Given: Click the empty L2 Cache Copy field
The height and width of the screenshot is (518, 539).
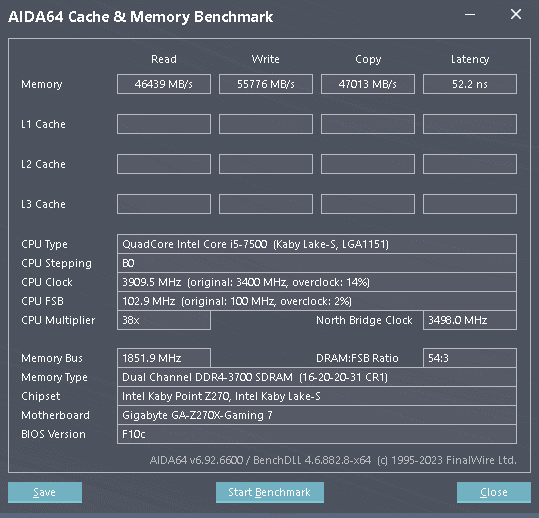Looking at the screenshot, I should click(x=368, y=164).
